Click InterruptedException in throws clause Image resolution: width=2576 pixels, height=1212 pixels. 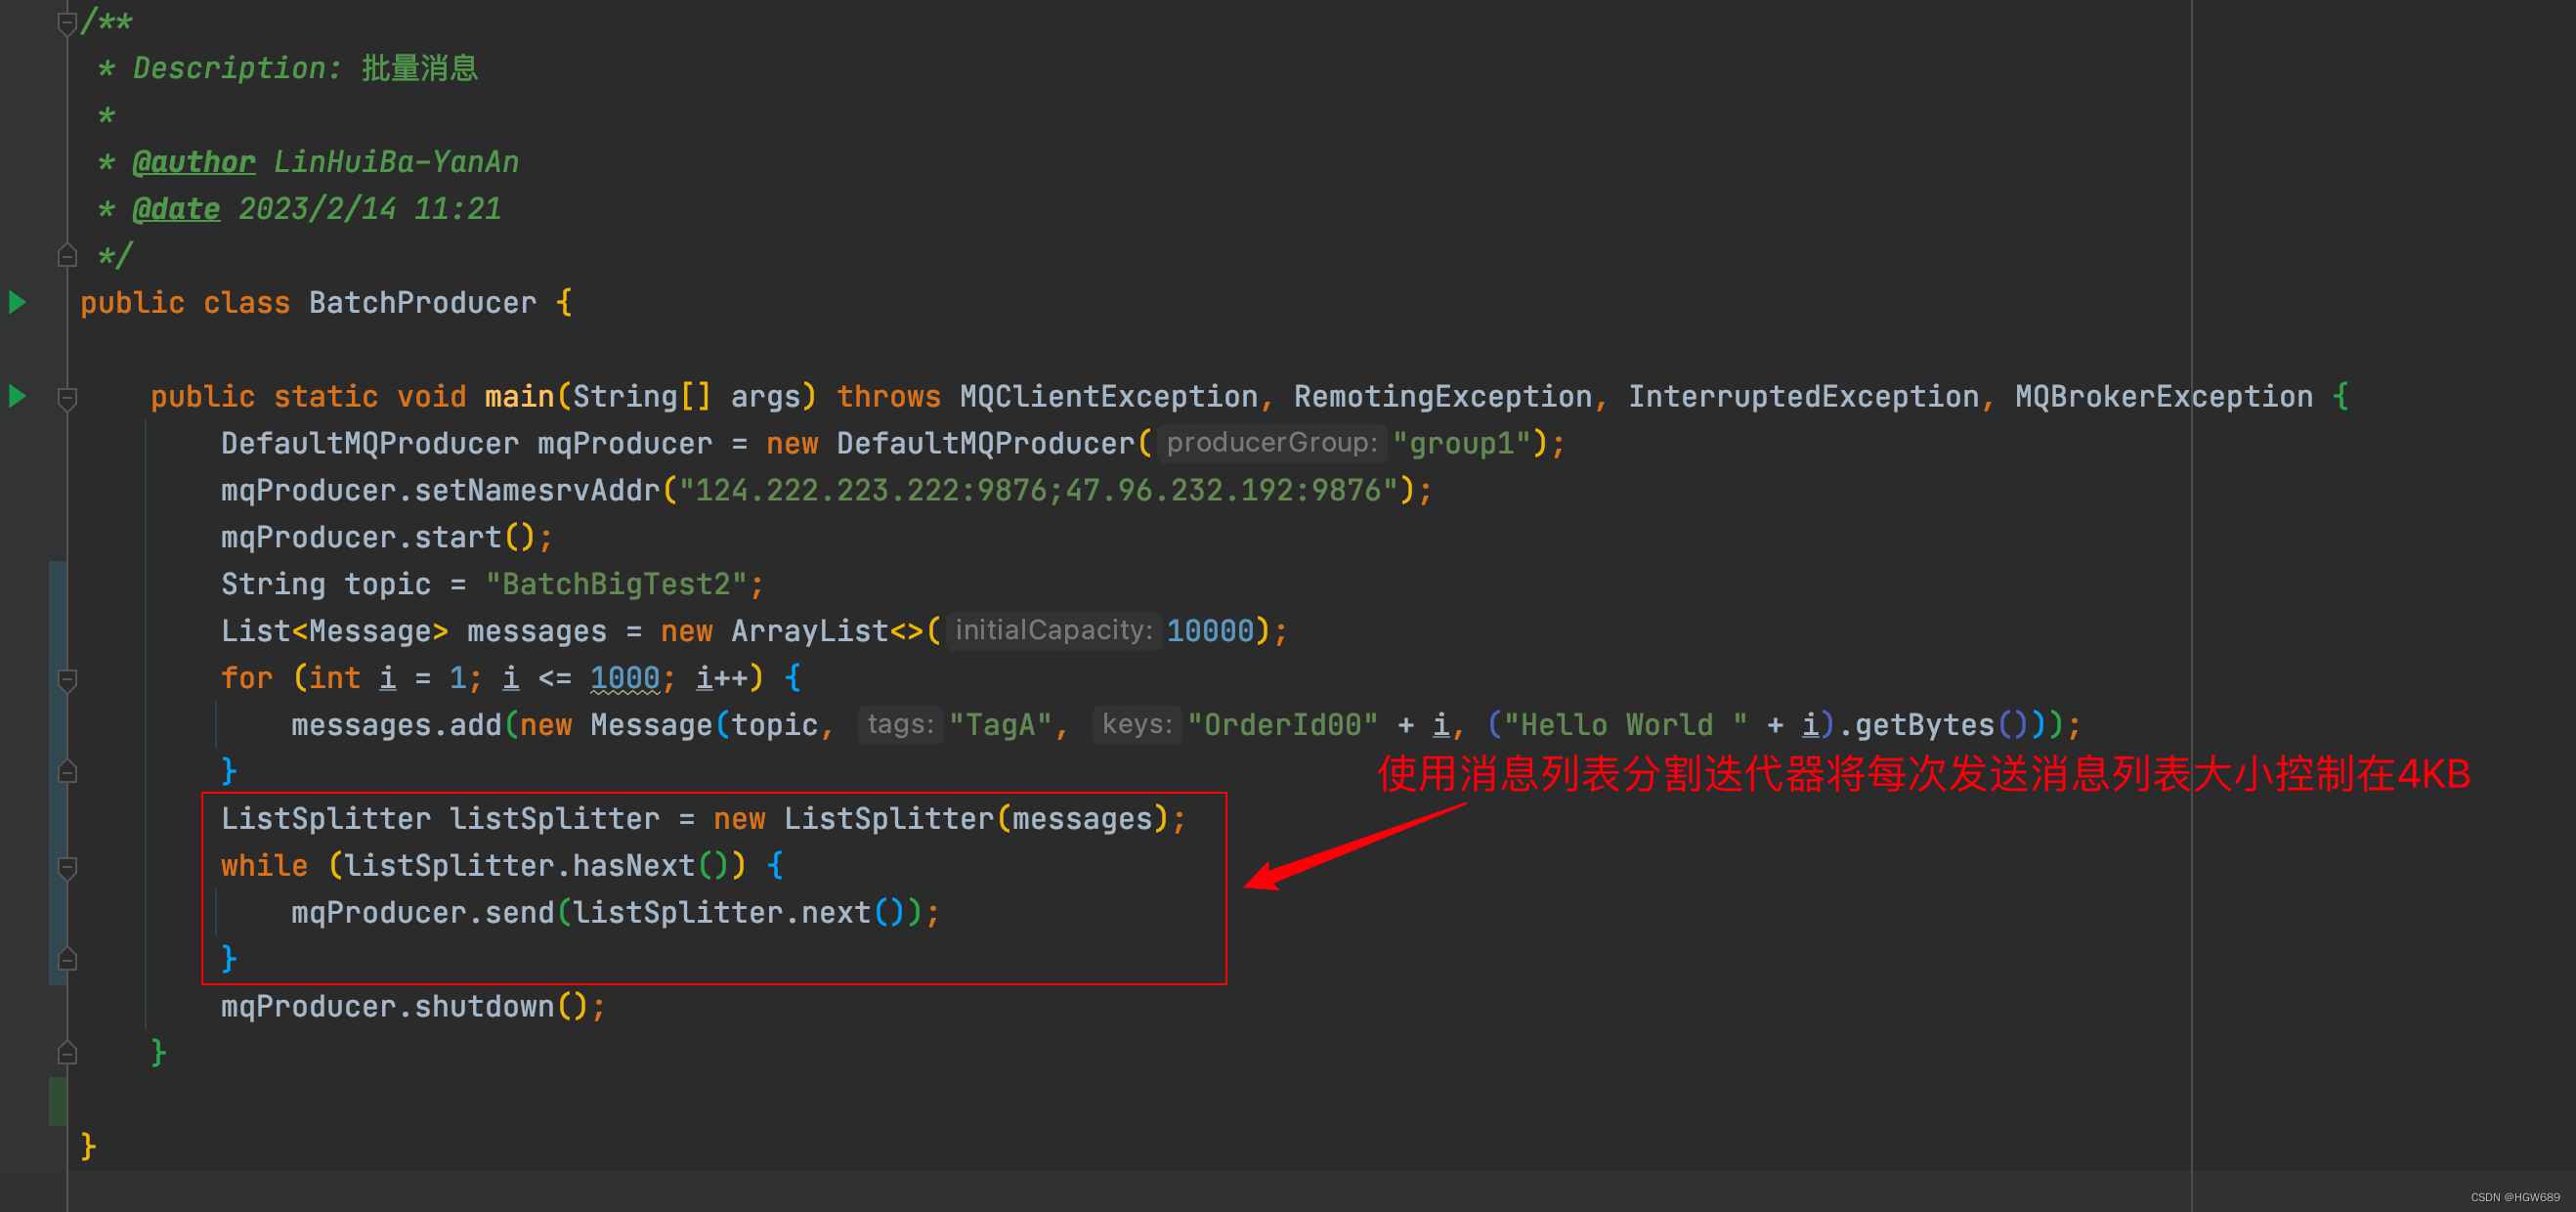(x=1804, y=397)
